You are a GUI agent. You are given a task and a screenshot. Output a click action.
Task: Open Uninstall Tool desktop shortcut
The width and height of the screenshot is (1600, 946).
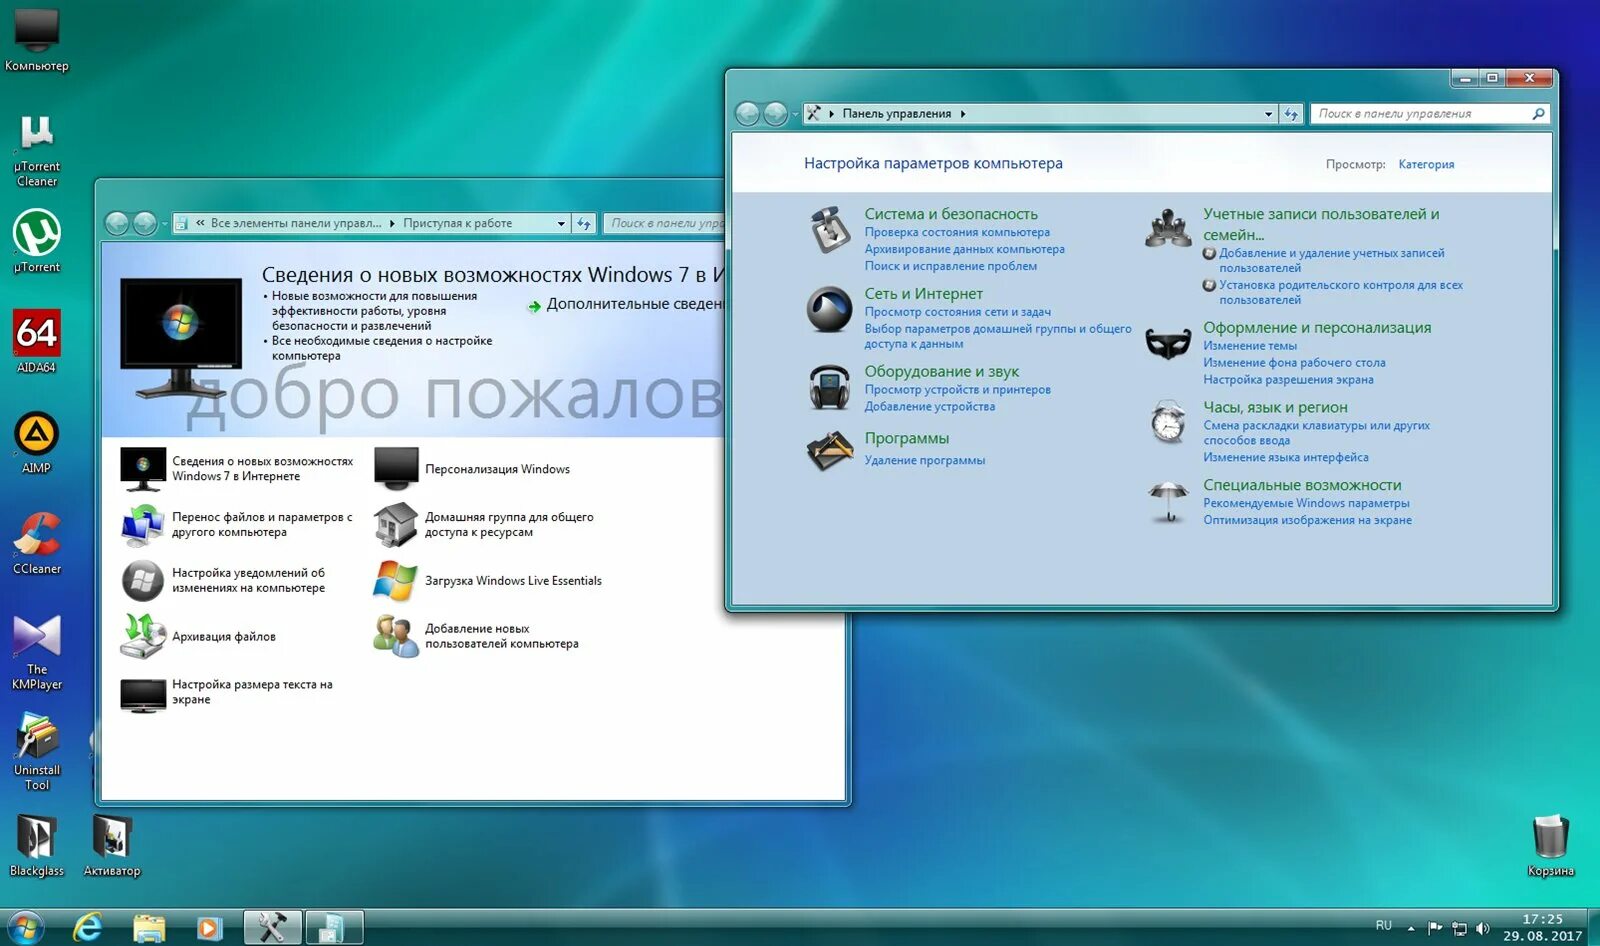pos(37,752)
